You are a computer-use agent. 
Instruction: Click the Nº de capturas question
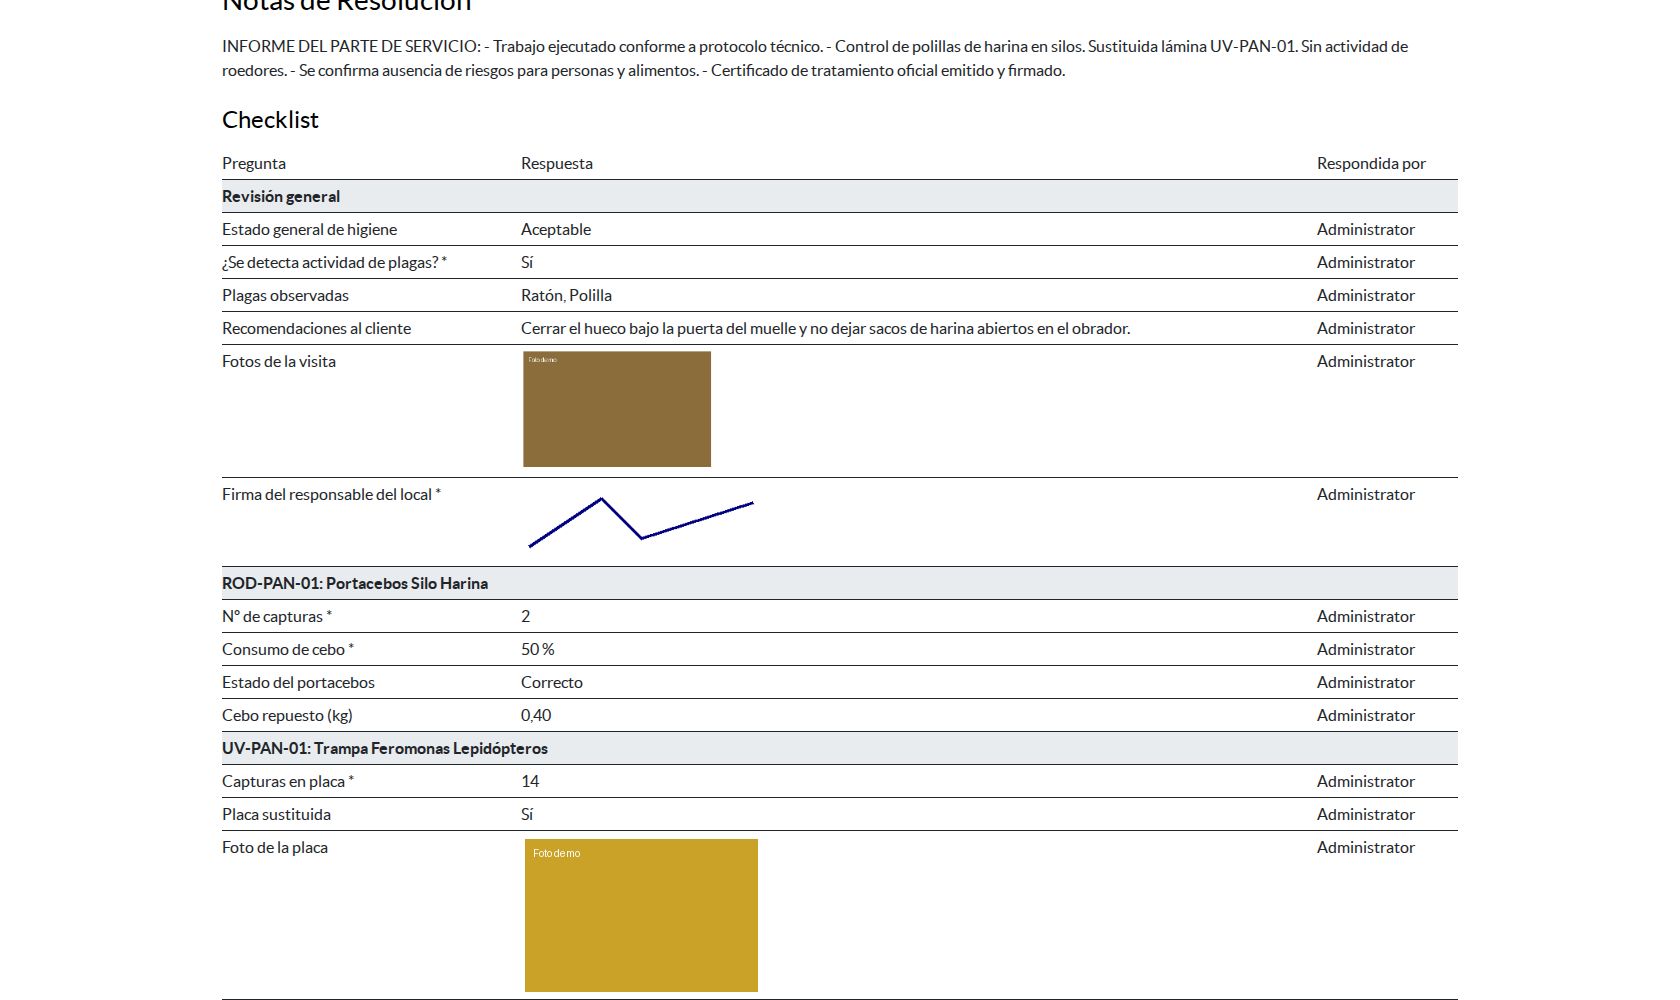tap(277, 616)
